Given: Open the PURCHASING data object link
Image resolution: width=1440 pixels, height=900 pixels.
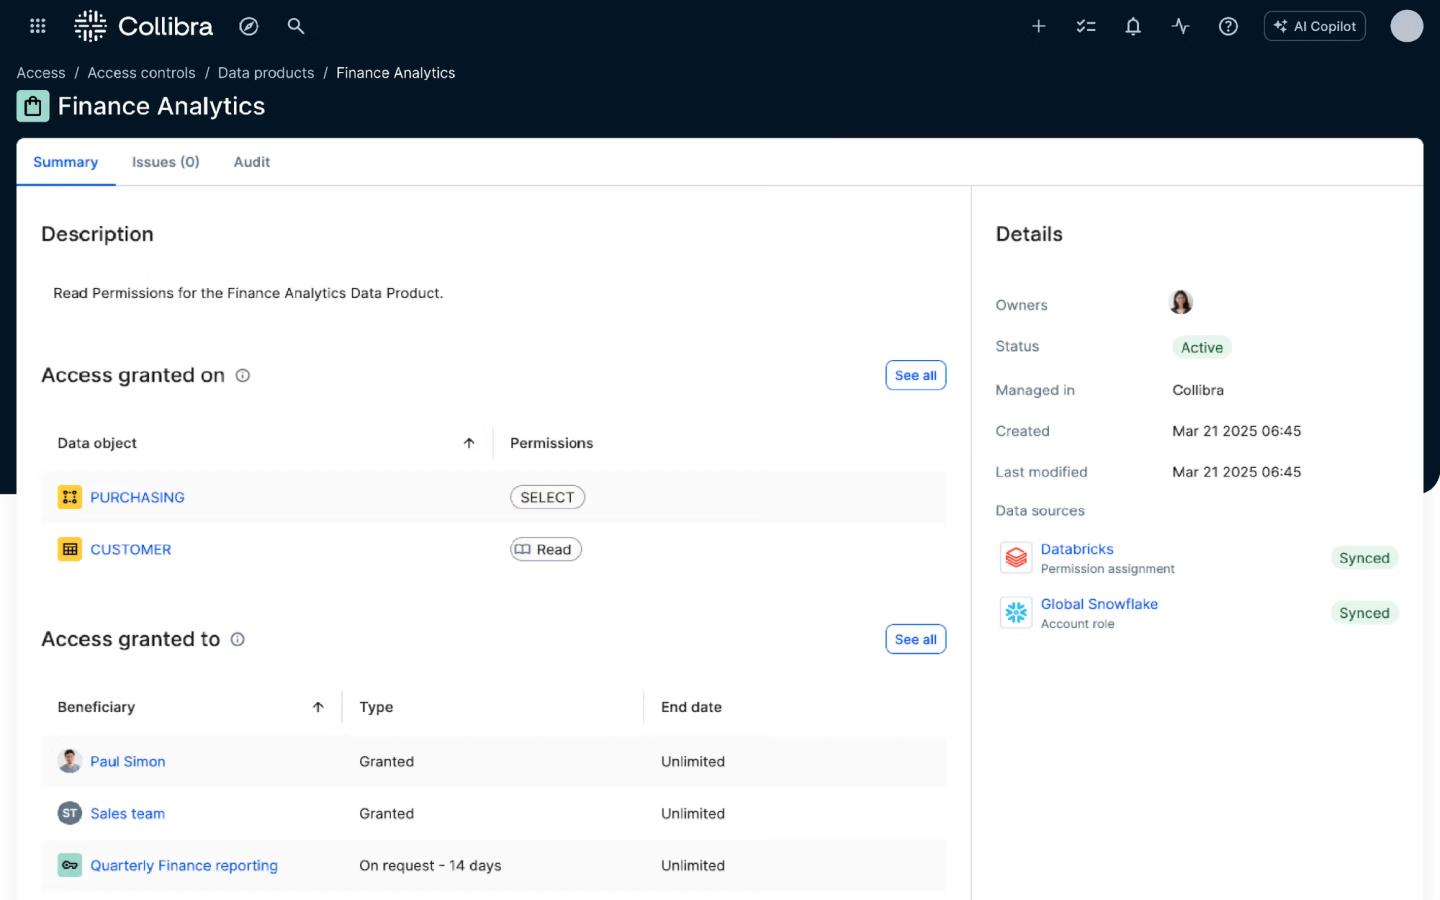Looking at the screenshot, I should coord(137,497).
